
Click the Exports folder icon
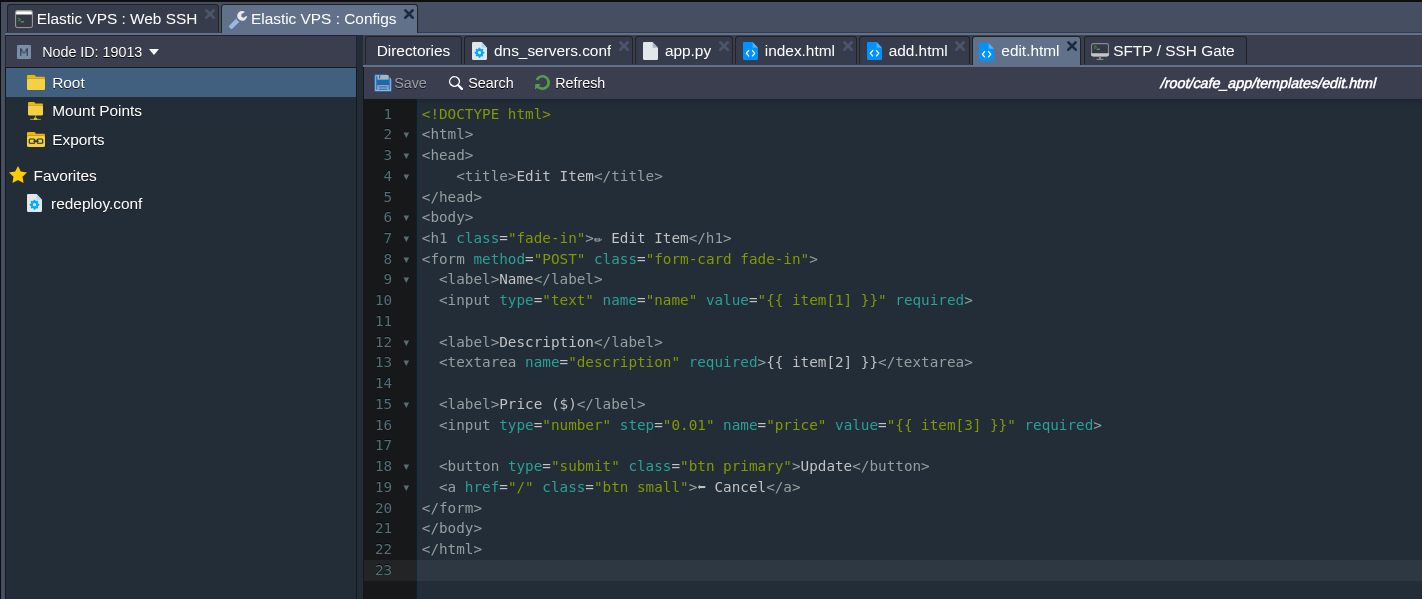(36, 140)
